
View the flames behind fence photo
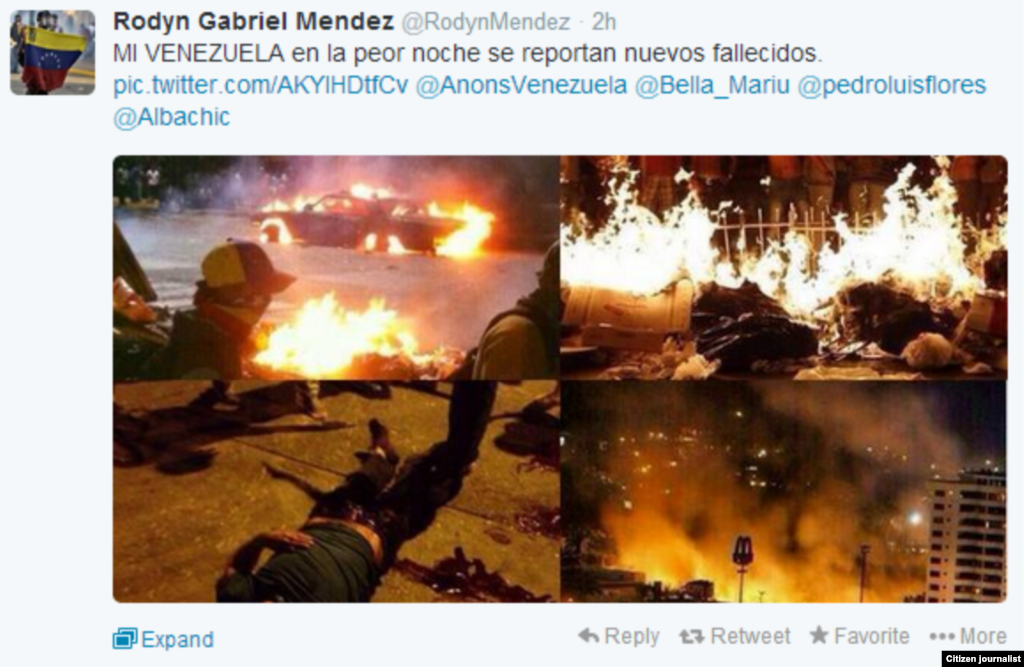coord(784,268)
